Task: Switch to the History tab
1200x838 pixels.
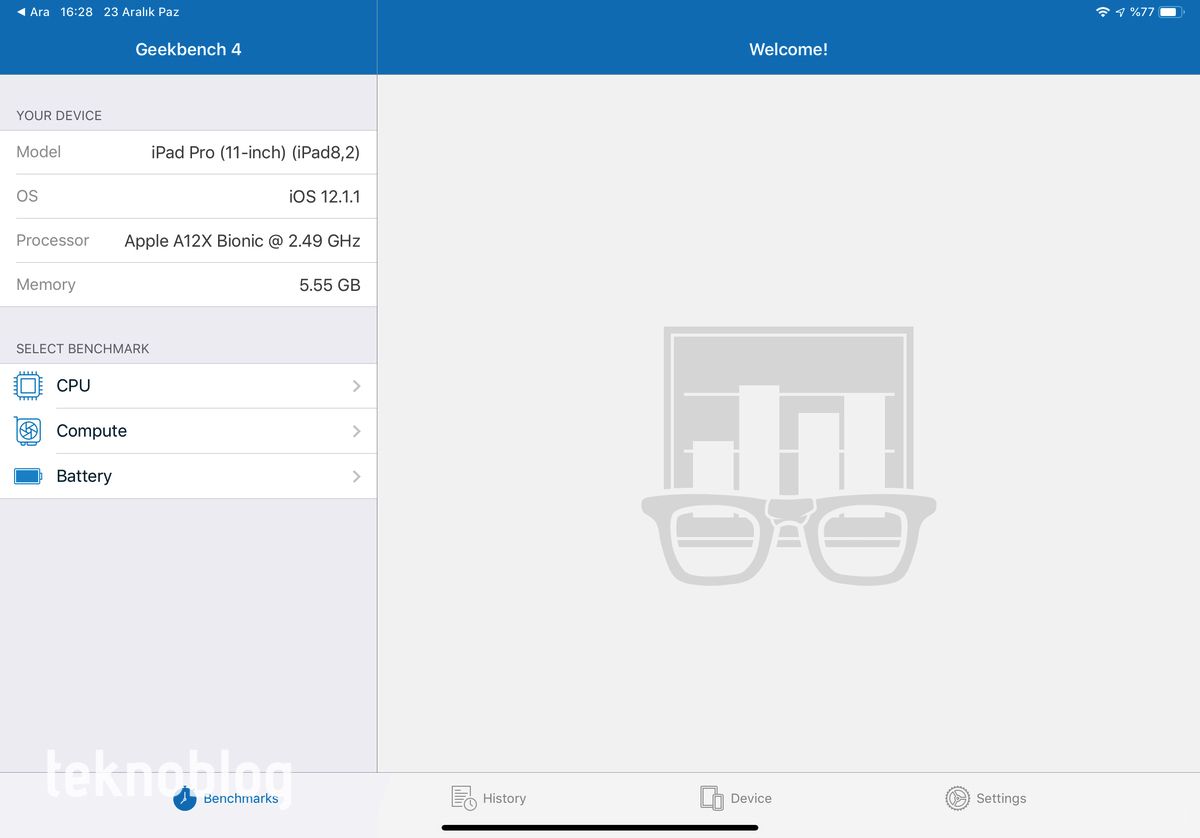Action: pyautogui.click(x=489, y=798)
